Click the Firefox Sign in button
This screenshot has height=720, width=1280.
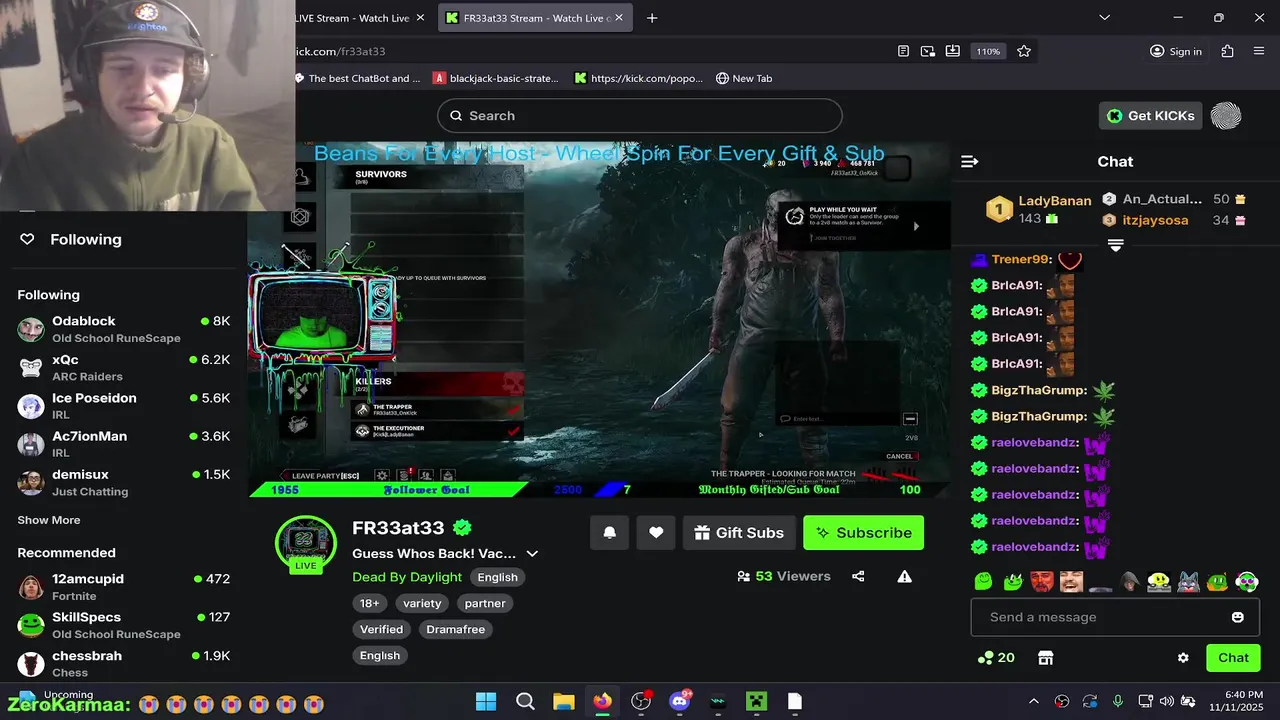(1176, 51)
